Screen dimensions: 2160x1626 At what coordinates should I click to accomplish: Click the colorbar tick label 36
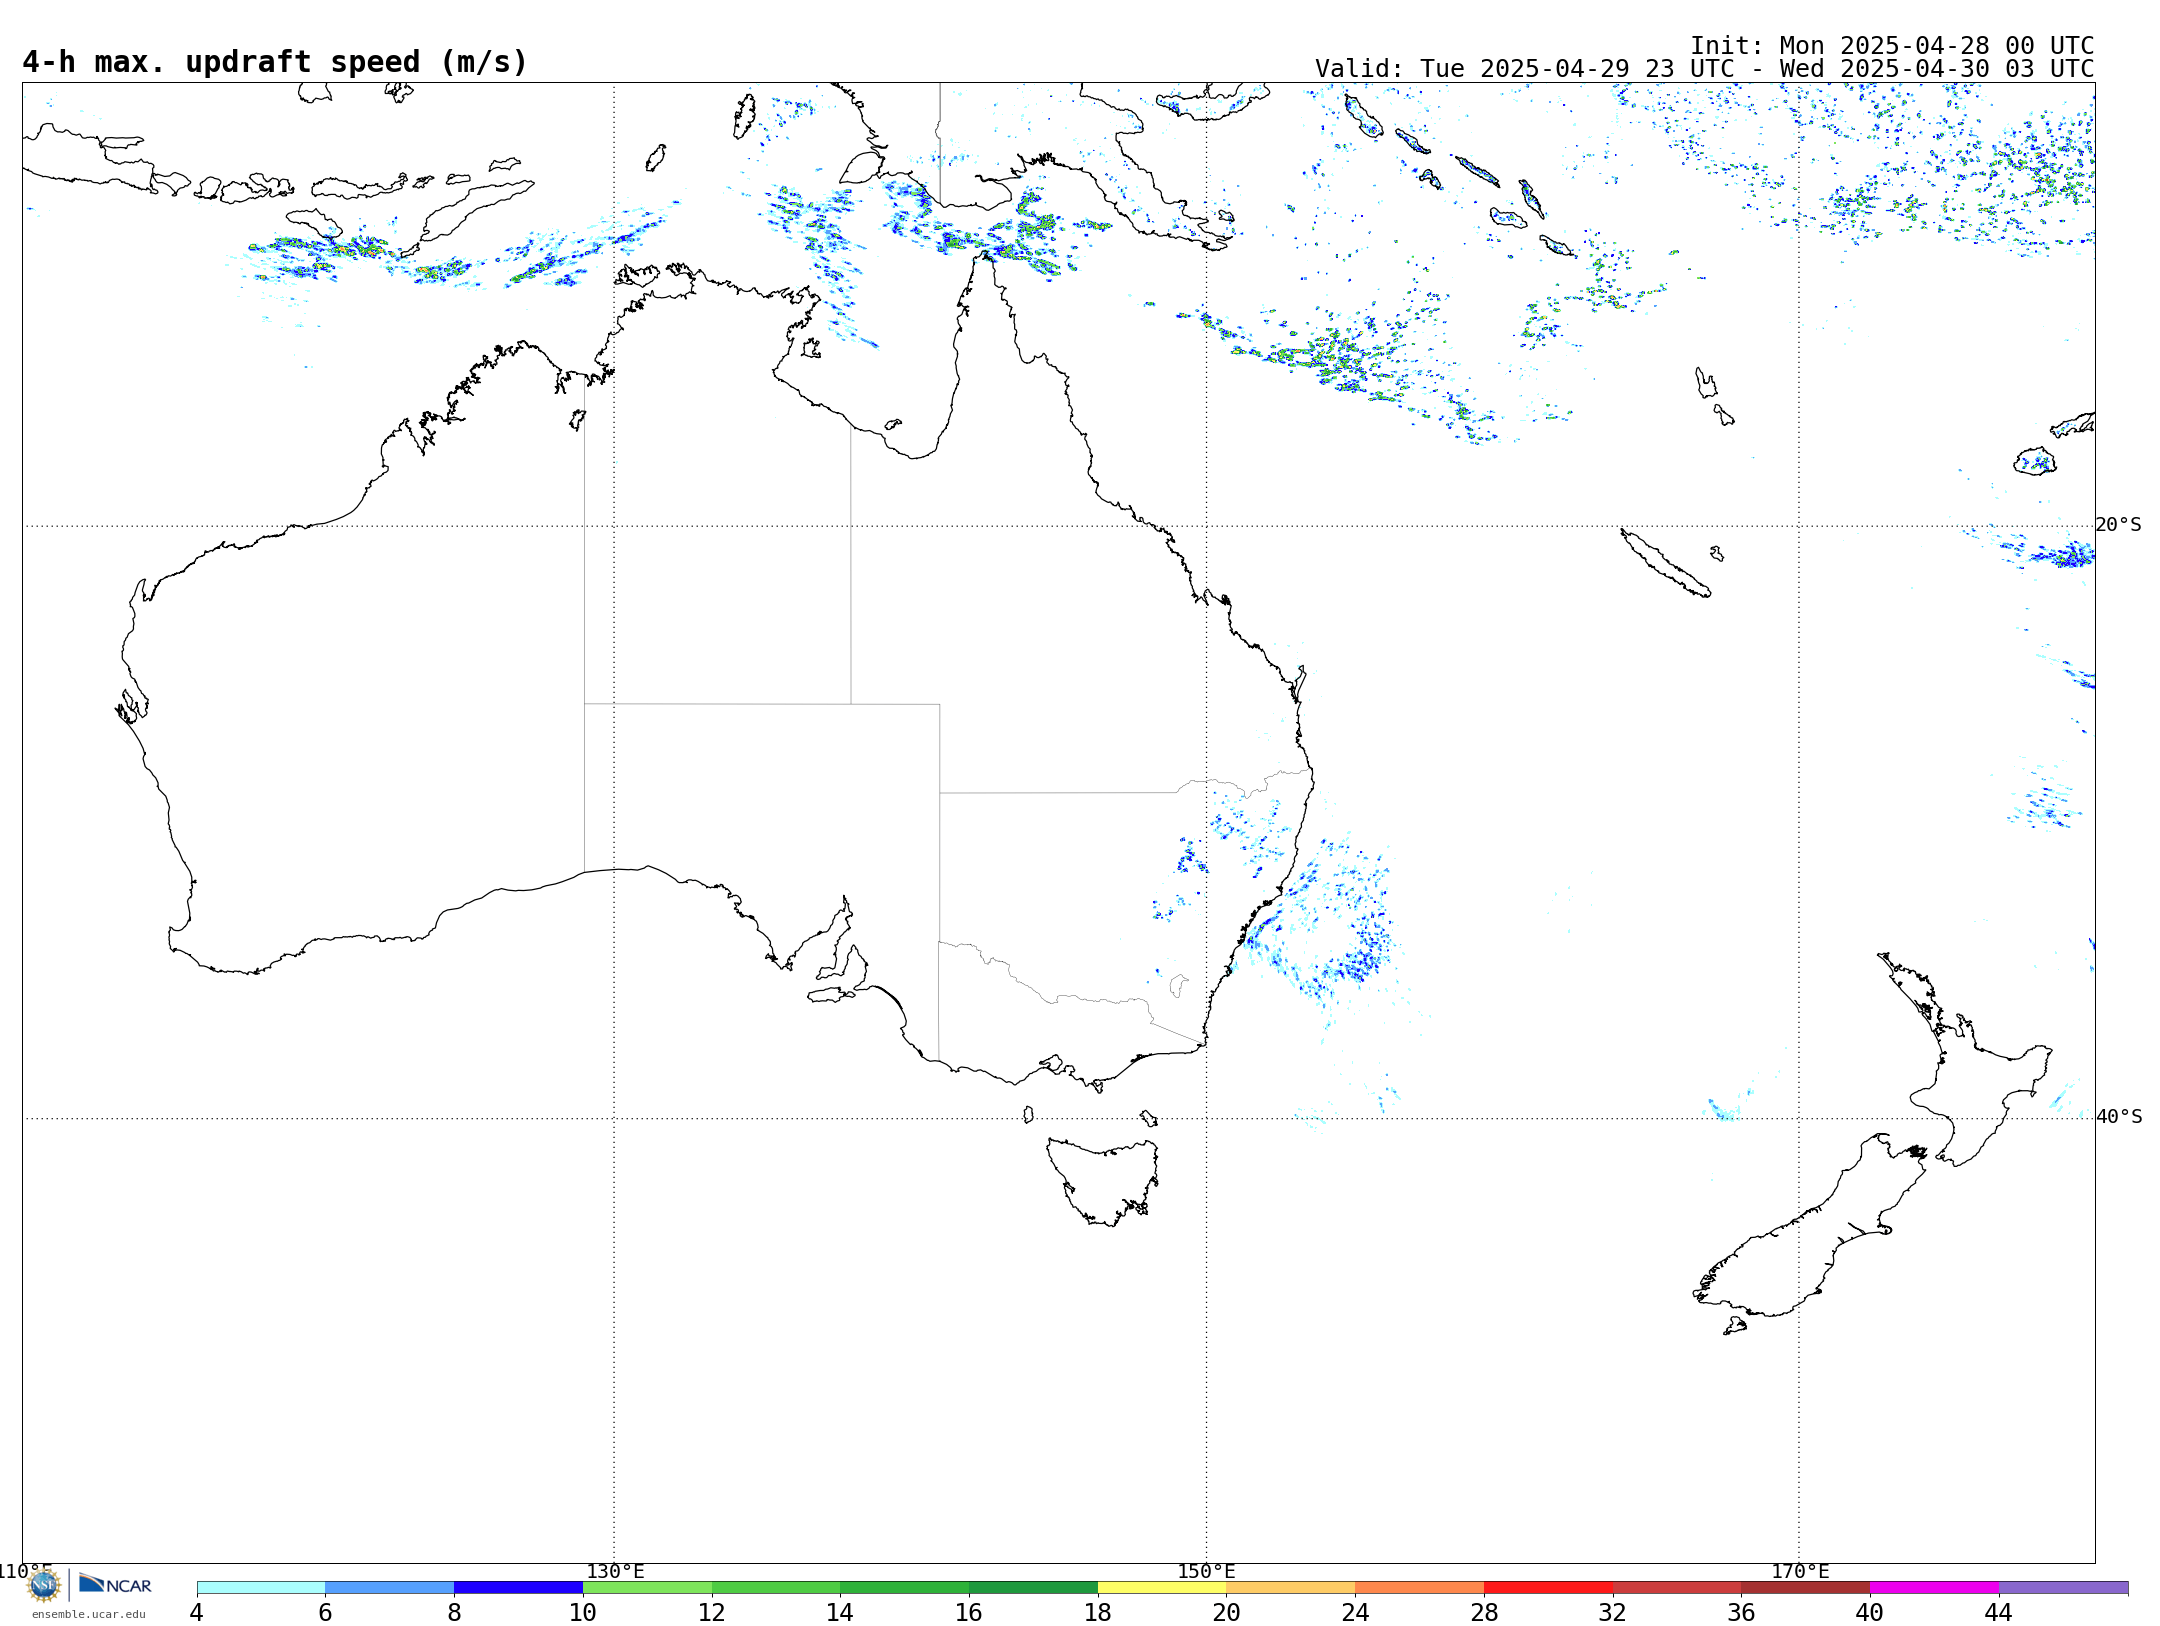point(1742,1612)
